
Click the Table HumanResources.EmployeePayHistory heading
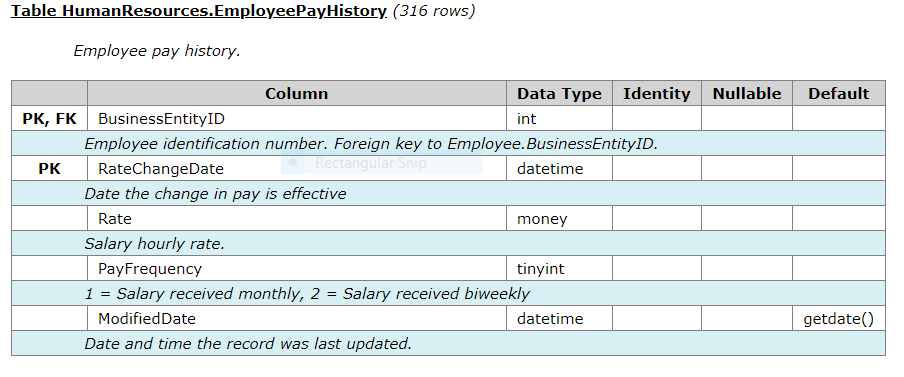(199, 11)
